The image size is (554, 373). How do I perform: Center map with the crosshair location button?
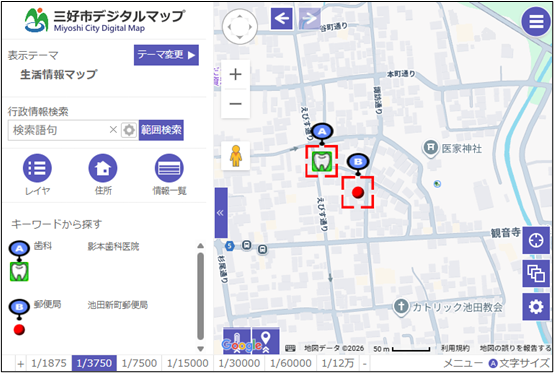[536, 240]
